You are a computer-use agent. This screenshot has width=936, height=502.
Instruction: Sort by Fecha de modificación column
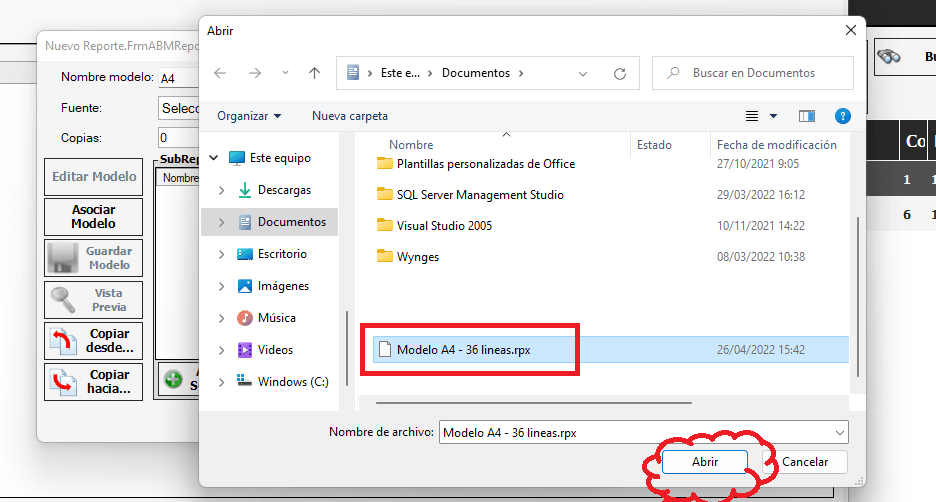[x=776, y=145]
